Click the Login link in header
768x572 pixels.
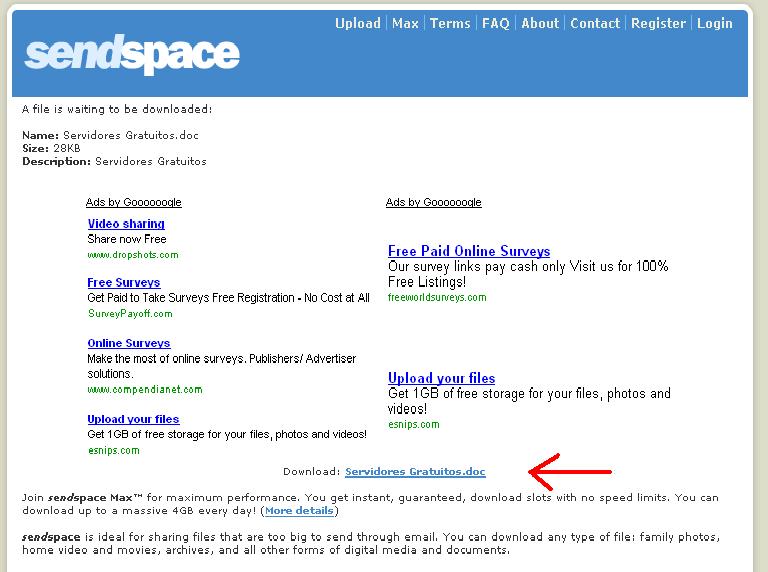pyautogui.click(x=715, y=23)
